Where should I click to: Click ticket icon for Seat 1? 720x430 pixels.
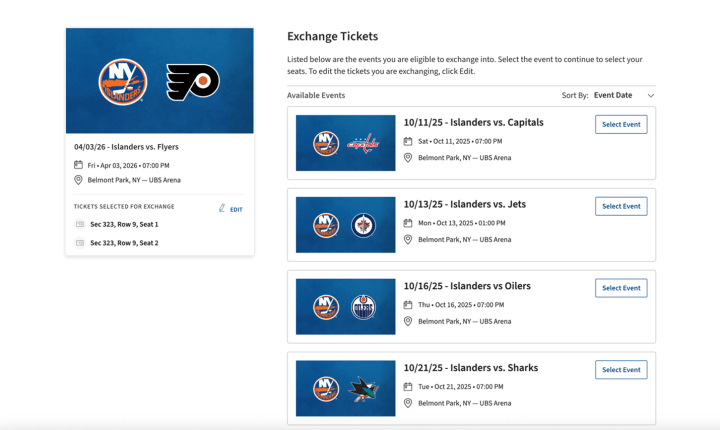click(x=79, y=224)
